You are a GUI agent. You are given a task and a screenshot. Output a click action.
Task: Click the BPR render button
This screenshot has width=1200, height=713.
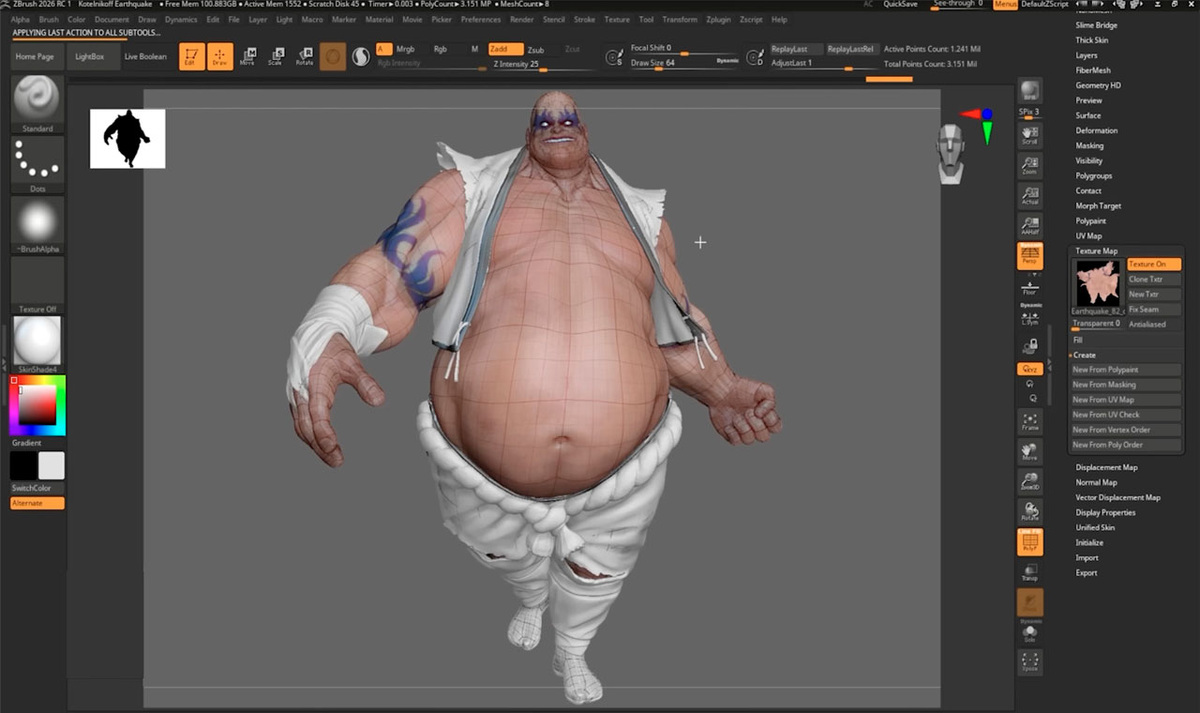click(1030, 92)
